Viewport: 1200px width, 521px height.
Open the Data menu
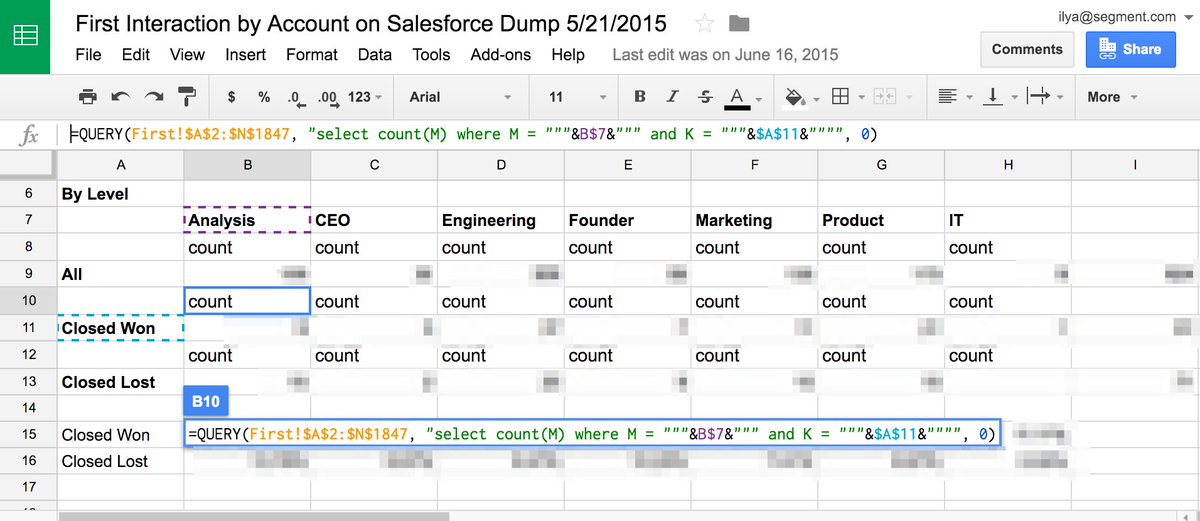click(x=375, y=54)
